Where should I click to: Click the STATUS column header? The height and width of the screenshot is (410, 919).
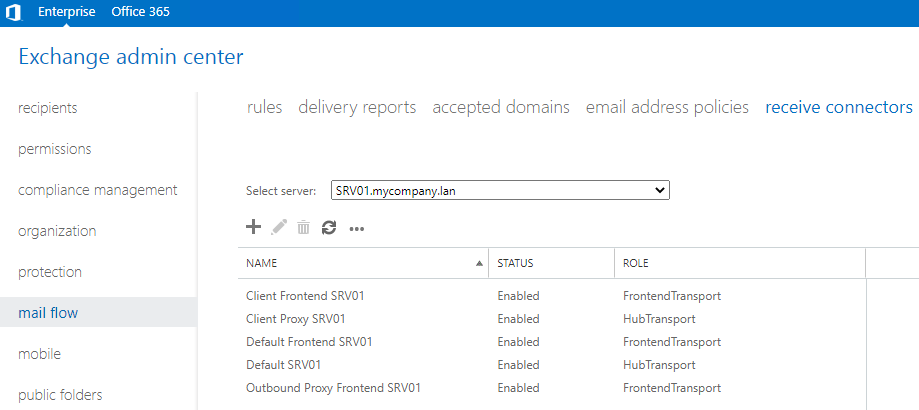pos(552,264)
